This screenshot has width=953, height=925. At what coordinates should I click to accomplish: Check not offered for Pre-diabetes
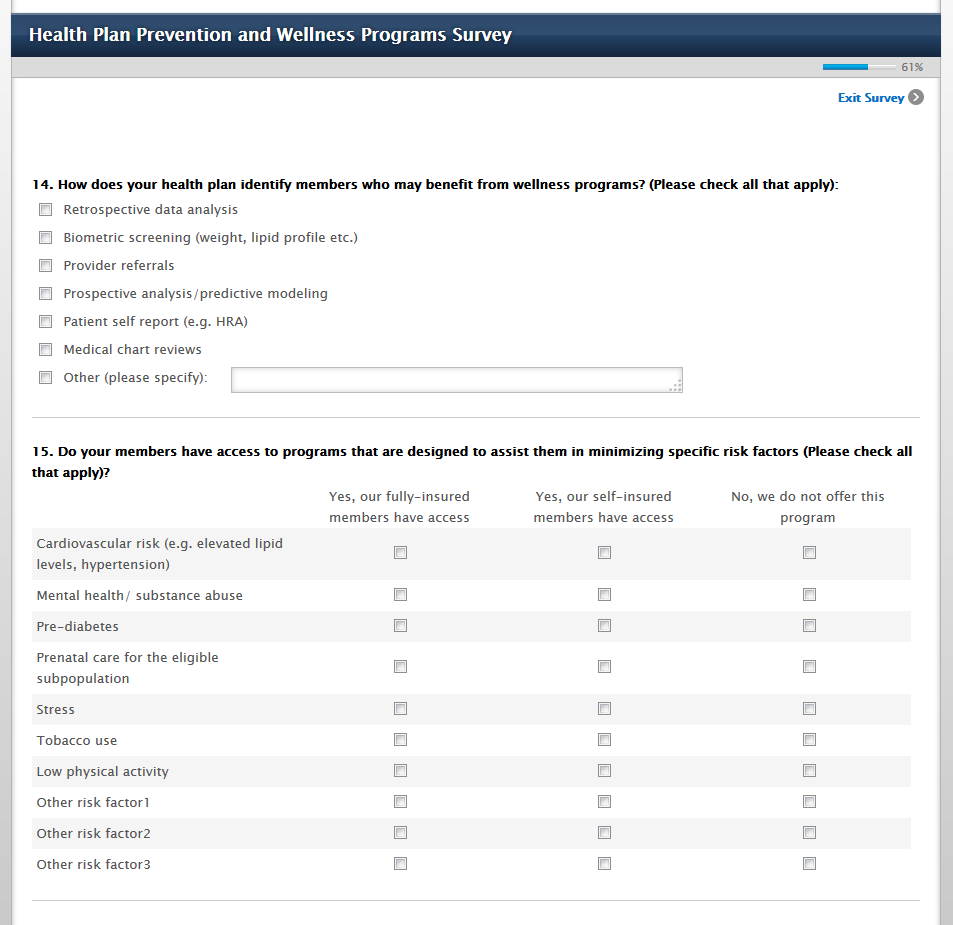(810, 626)
